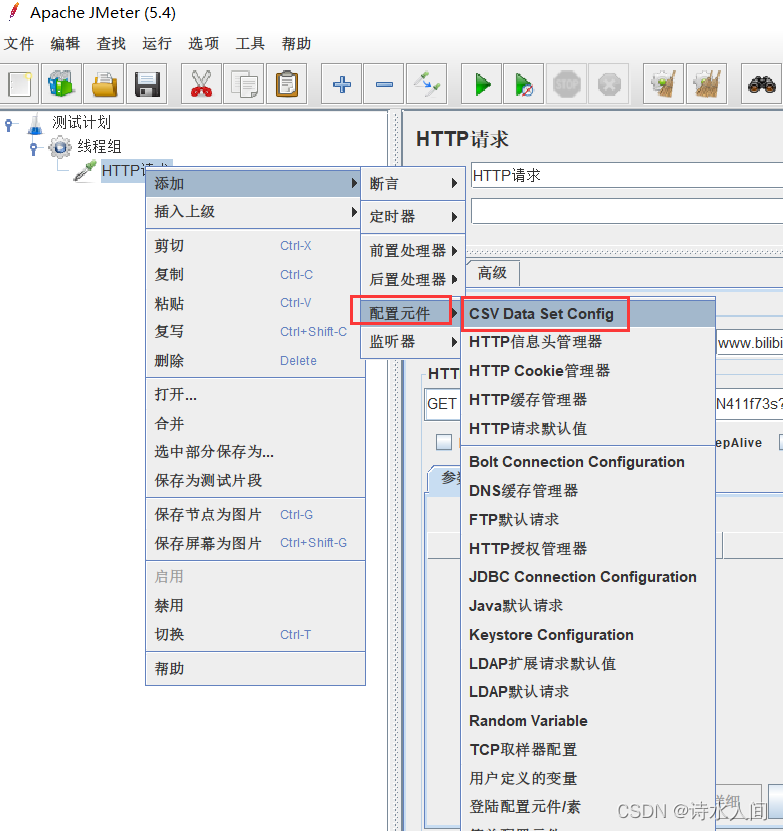Screen dimensions: 783x831
Task: Click the HTTP request pipette icon
Action: 85,171
